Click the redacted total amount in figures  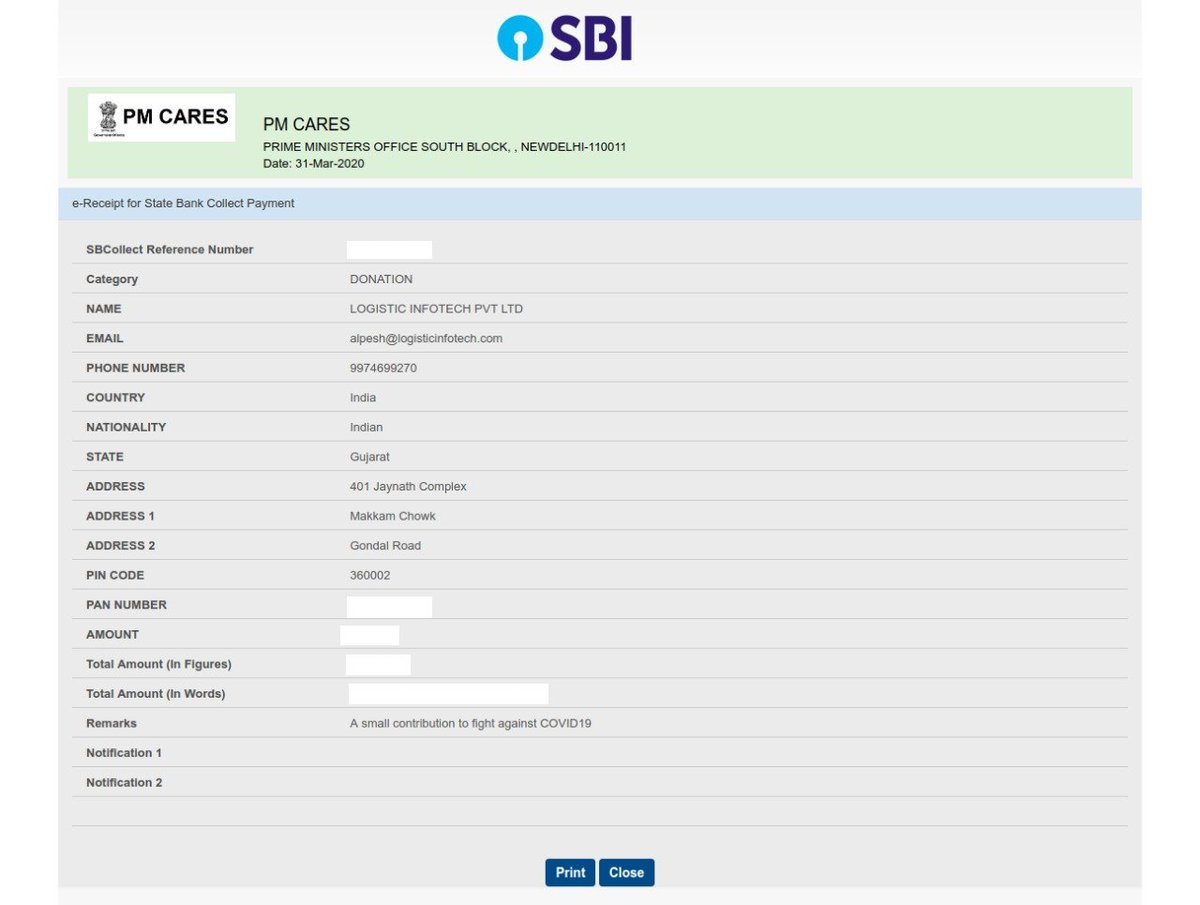pos(378,665)
